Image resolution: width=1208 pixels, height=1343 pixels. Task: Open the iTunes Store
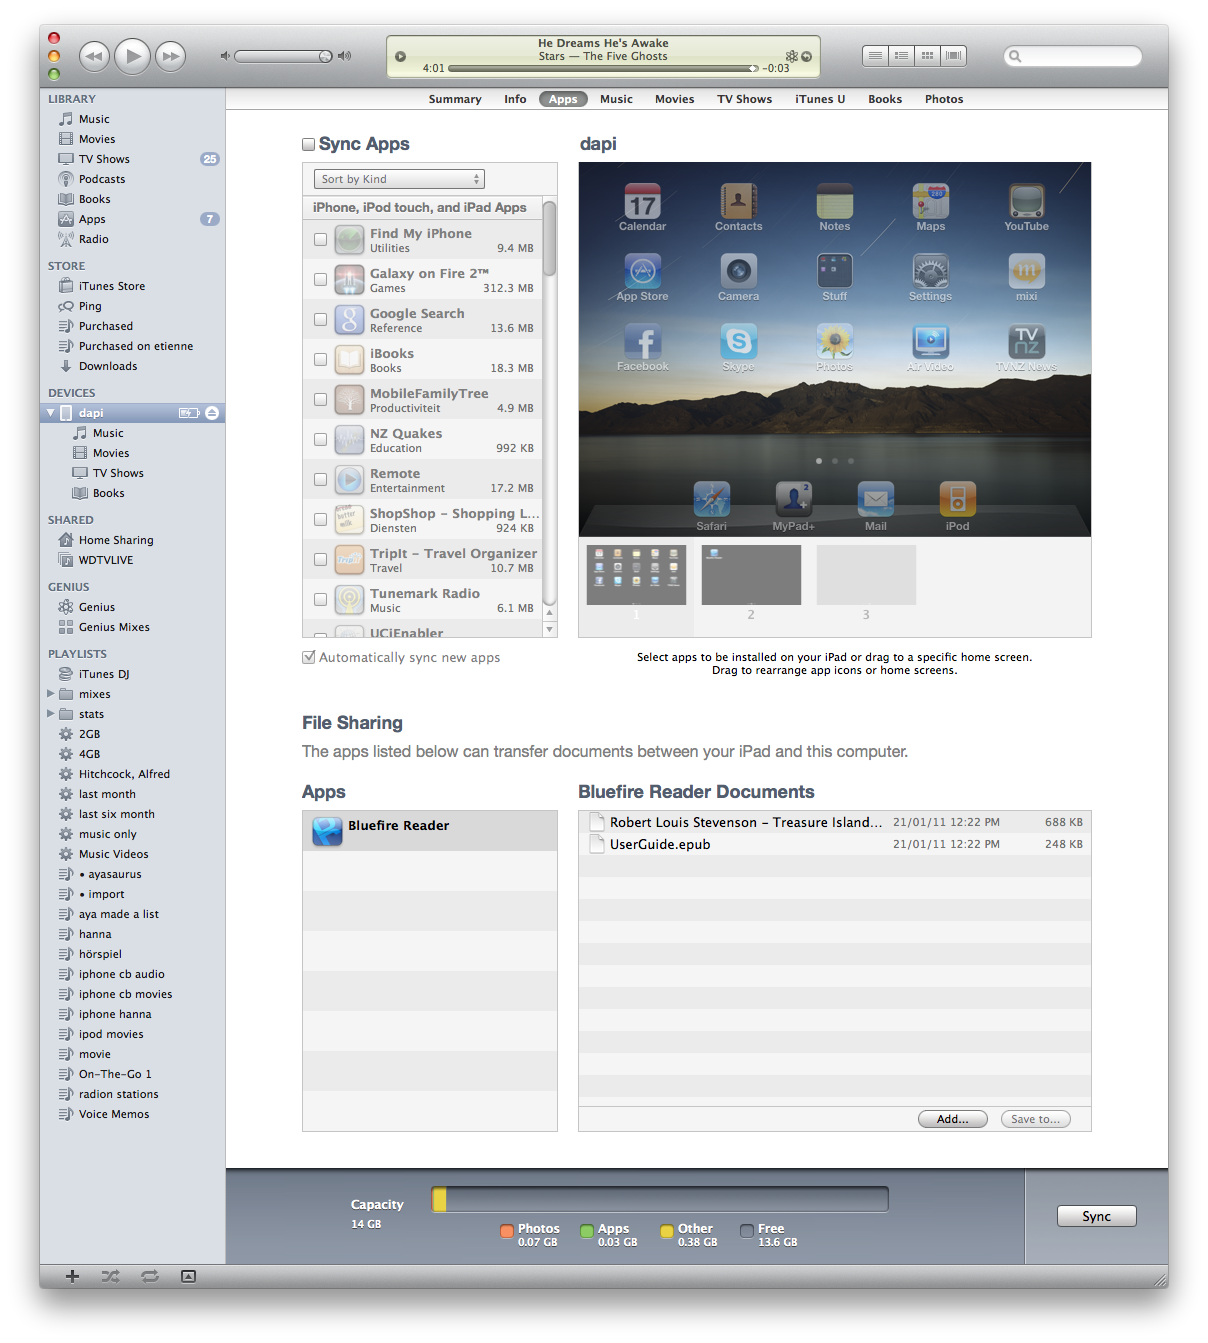point(112,286)
